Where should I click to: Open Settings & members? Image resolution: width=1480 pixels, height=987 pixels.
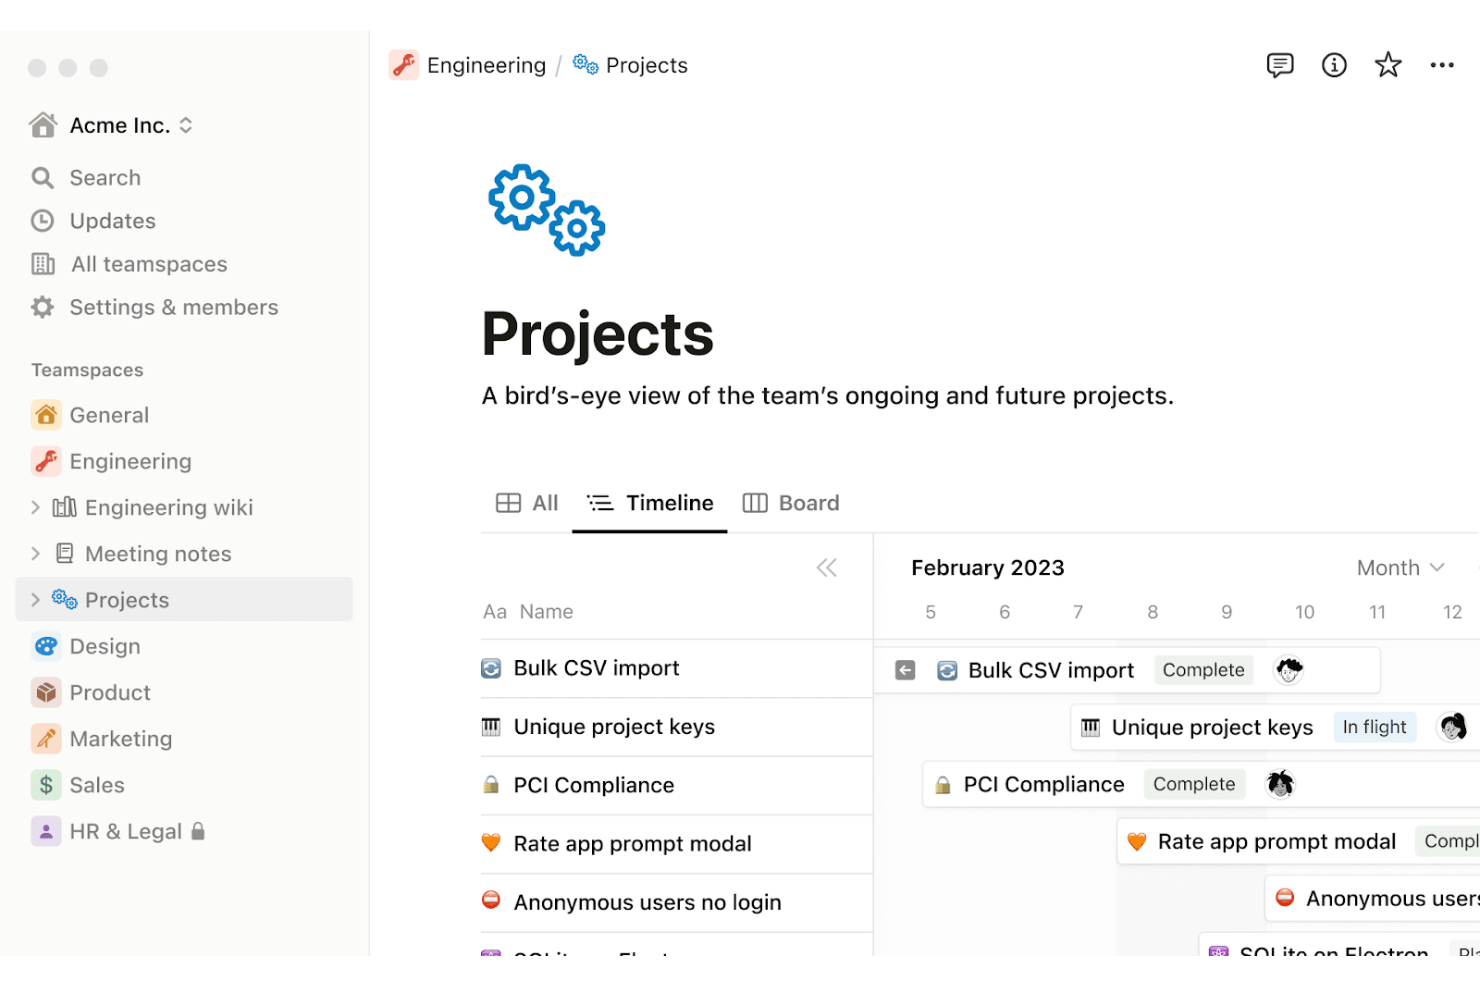[x=173, y=308]
